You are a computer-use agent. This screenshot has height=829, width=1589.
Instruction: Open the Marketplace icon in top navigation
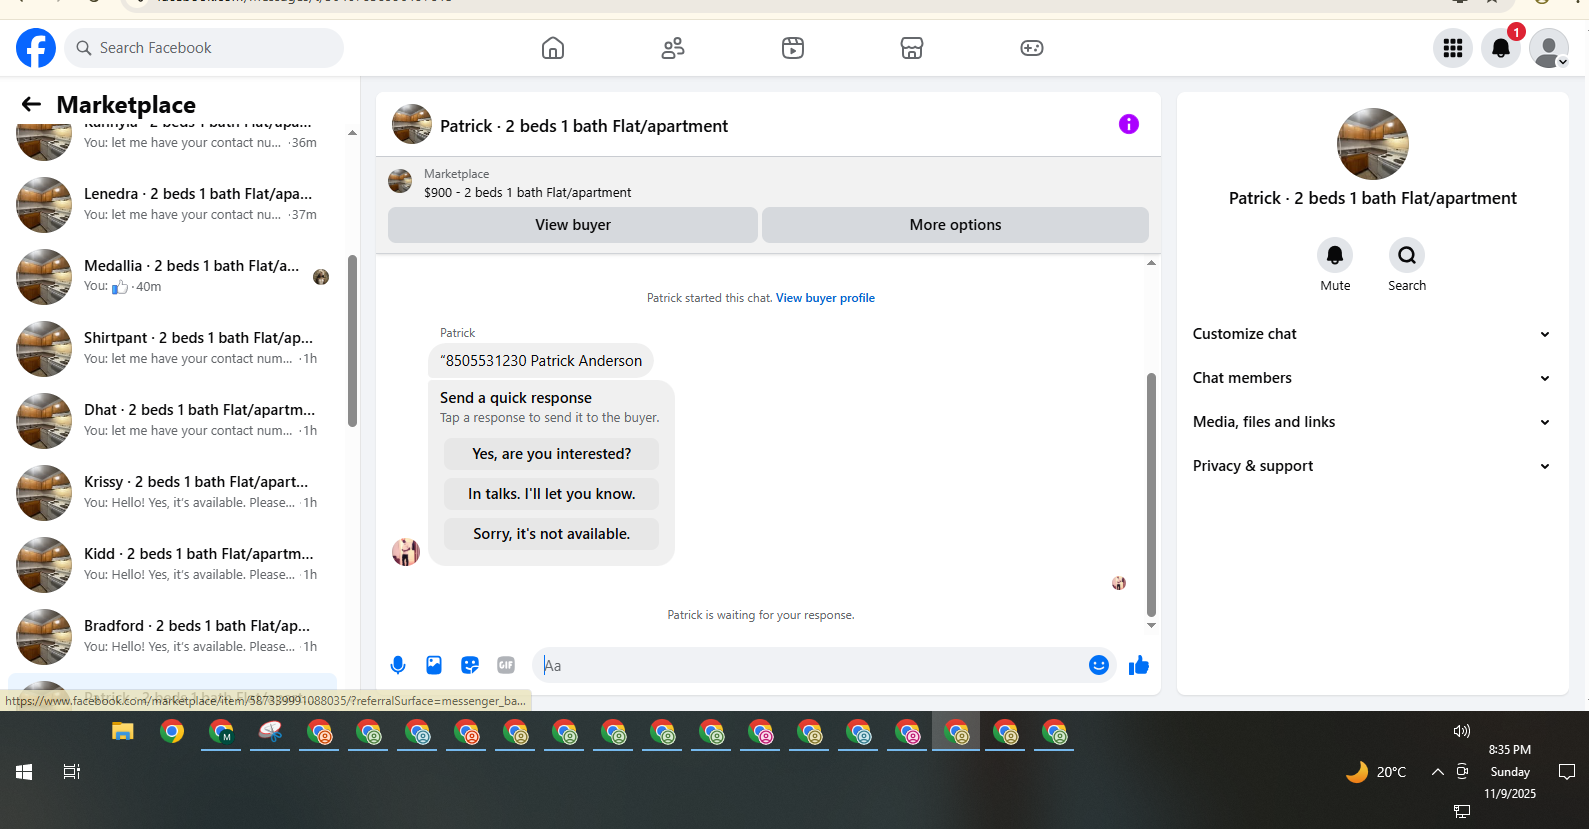(912, 48)
